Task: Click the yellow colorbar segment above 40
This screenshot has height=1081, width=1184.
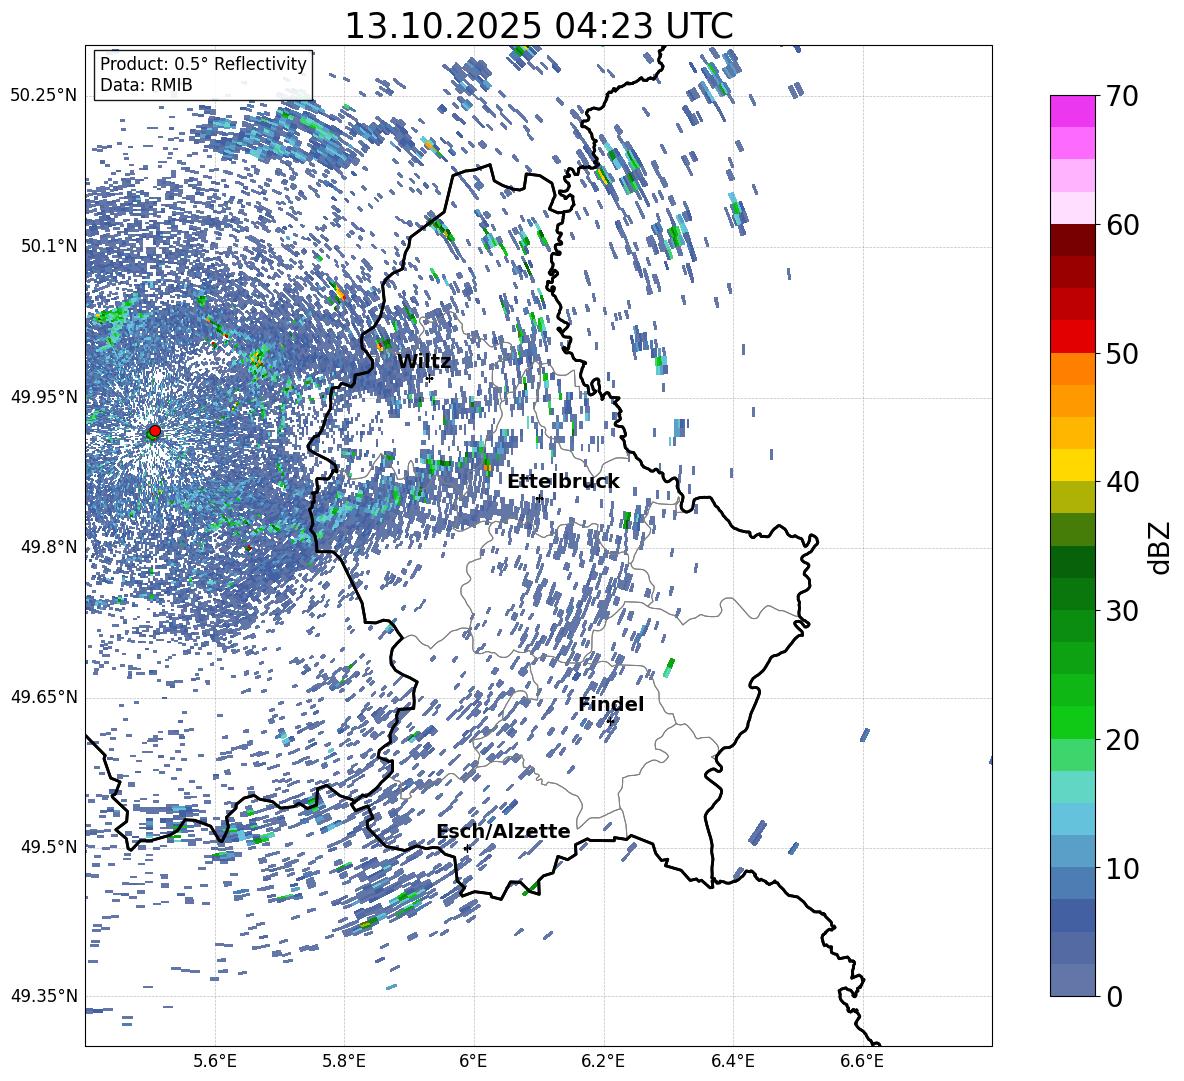Action: pos(1072,465)
